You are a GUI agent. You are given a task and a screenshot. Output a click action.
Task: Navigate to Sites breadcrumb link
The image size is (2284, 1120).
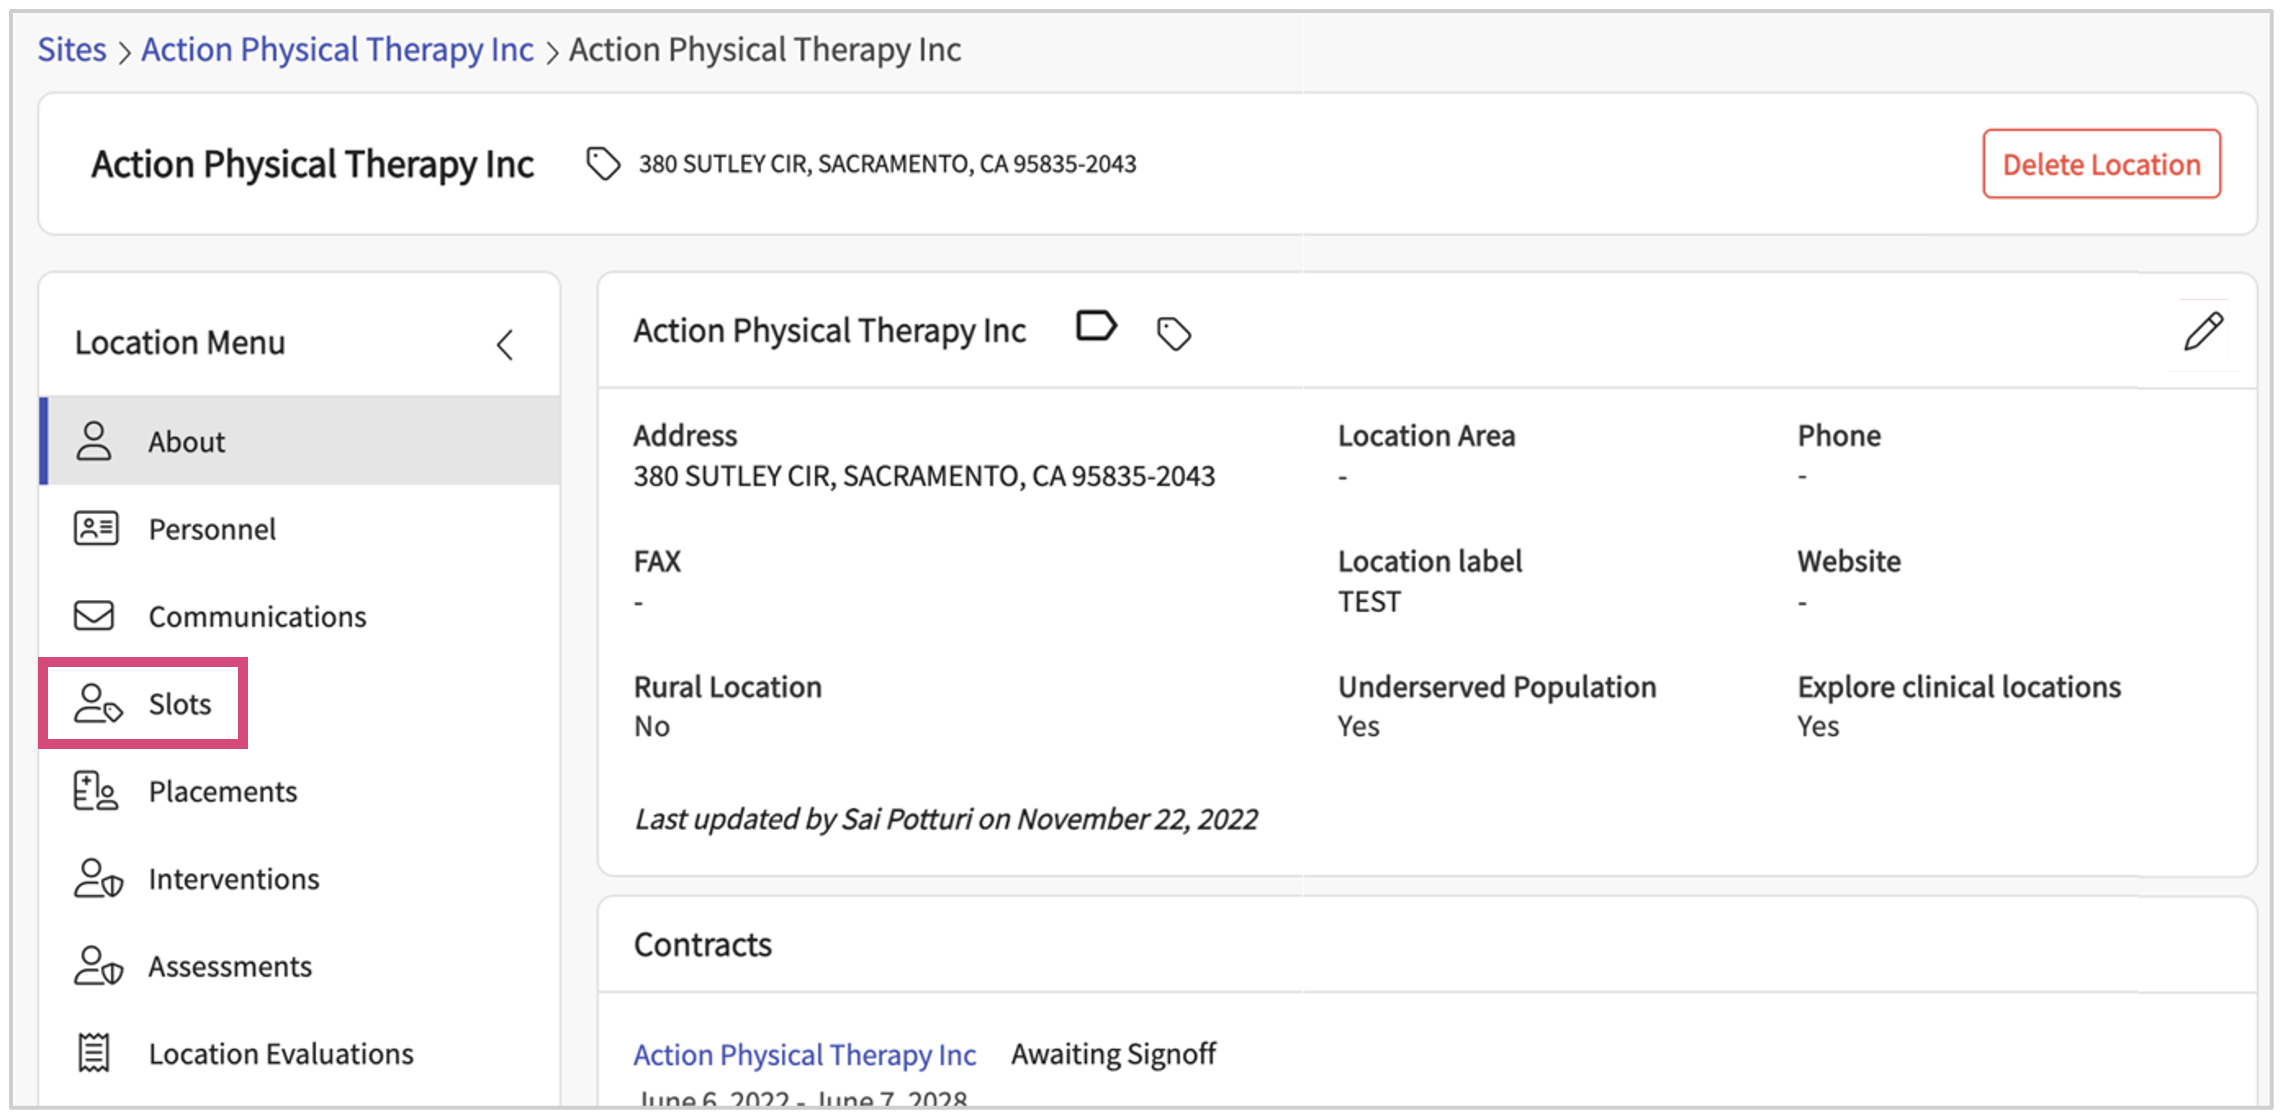72,50
